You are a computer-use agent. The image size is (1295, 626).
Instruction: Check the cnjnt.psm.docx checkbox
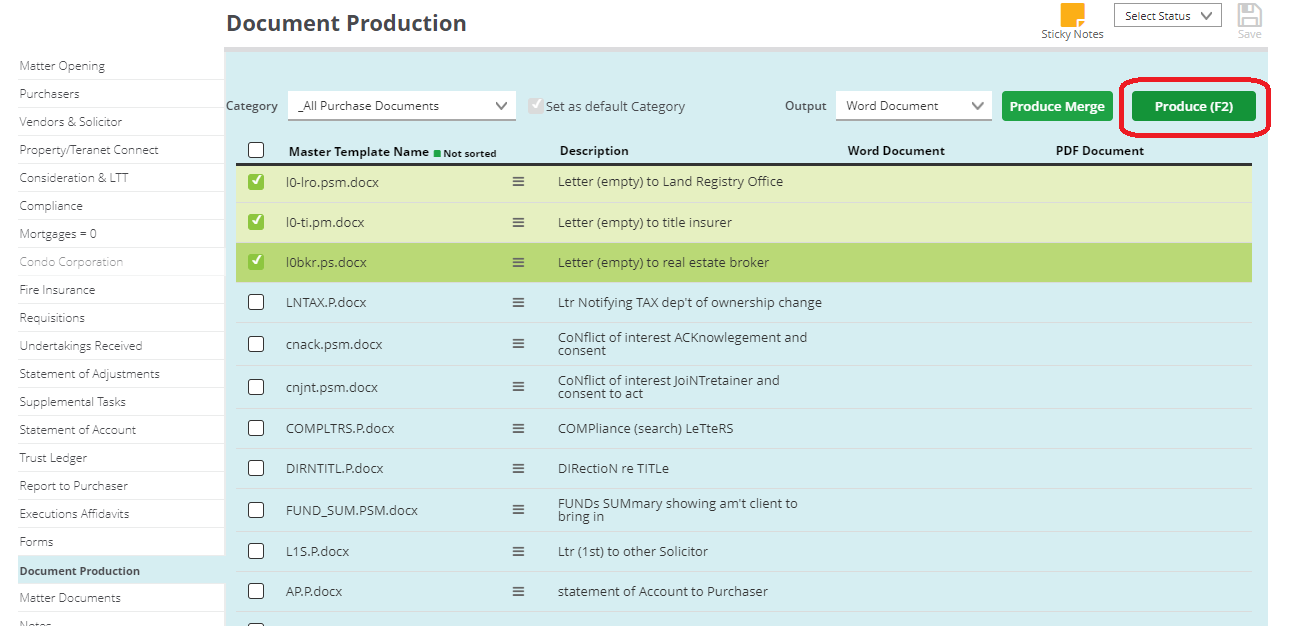click(x=256, y=387)
